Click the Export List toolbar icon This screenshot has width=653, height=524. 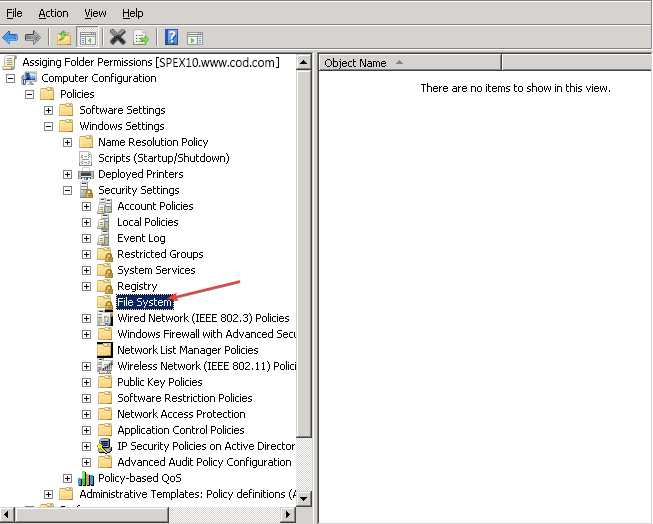(141, 38)
